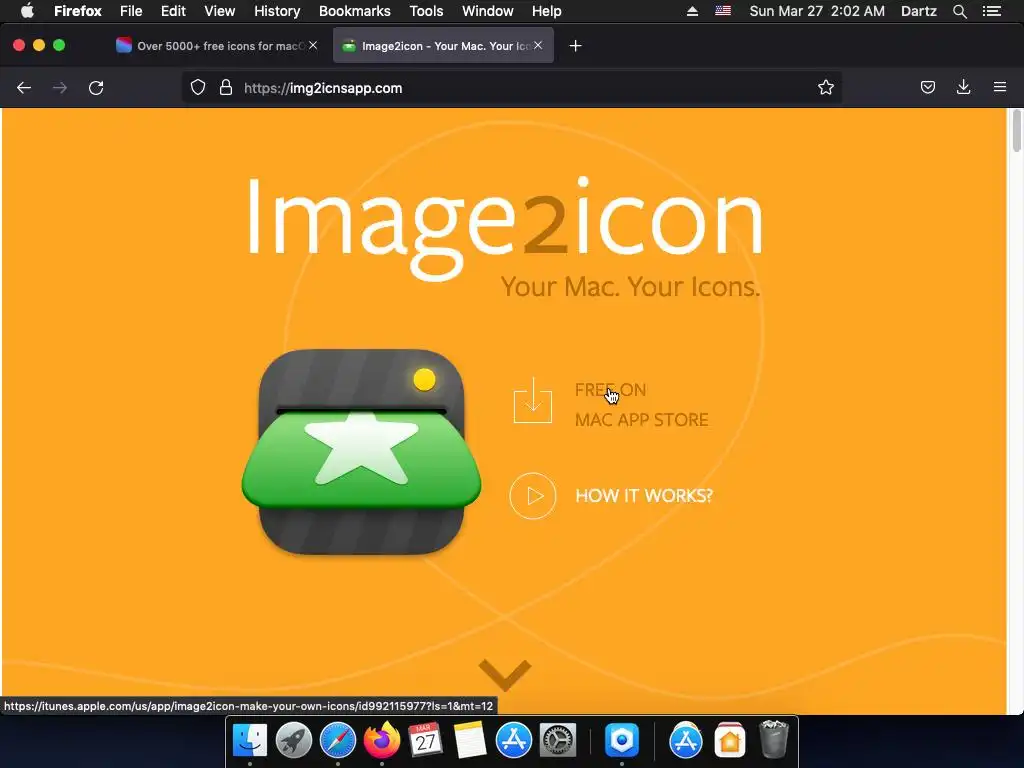Open the Apple menu
This screenshot has height=768, width=1024.
(x=27, y=11)
